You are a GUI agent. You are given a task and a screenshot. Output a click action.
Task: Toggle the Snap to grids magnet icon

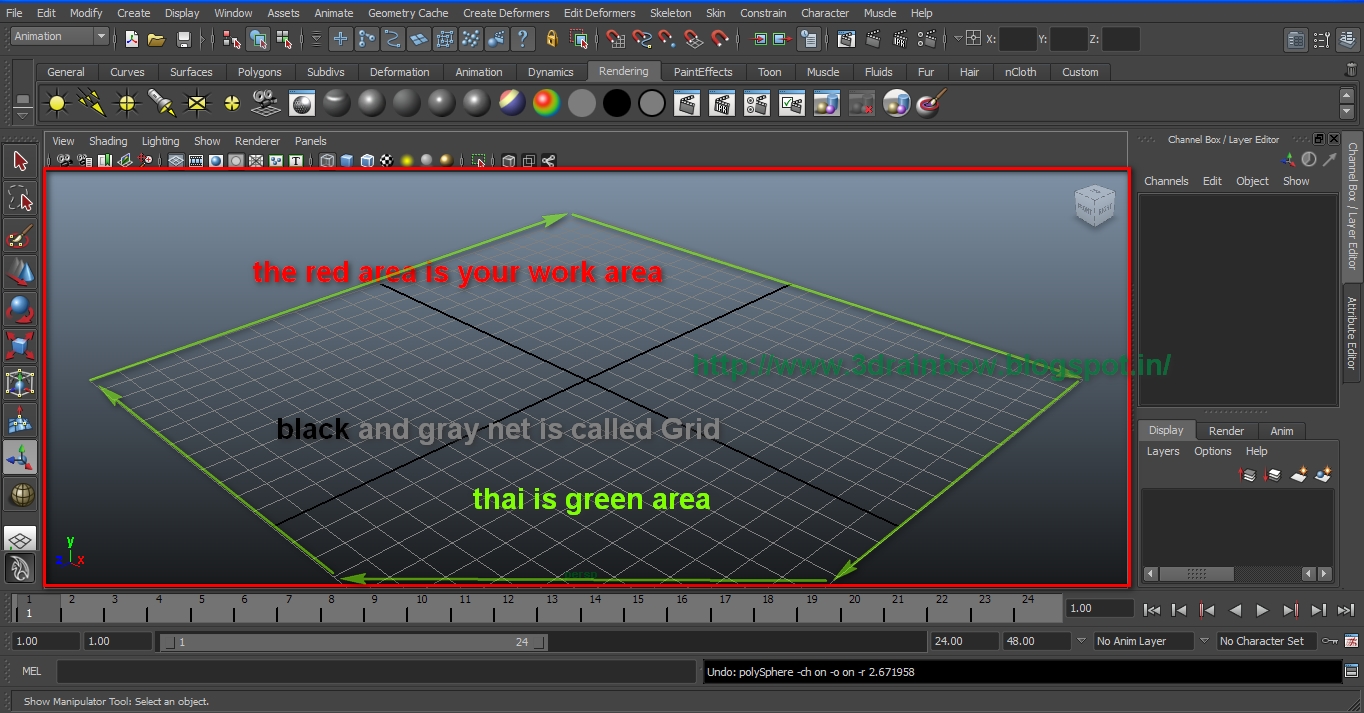[616, 39]
